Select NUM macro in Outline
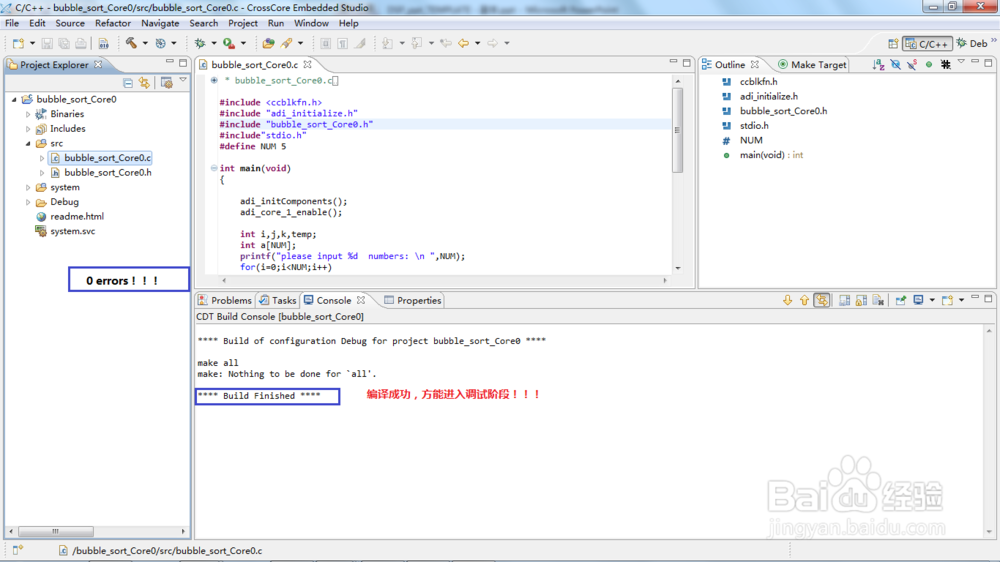1000x562 pixels. coord(751,140)
